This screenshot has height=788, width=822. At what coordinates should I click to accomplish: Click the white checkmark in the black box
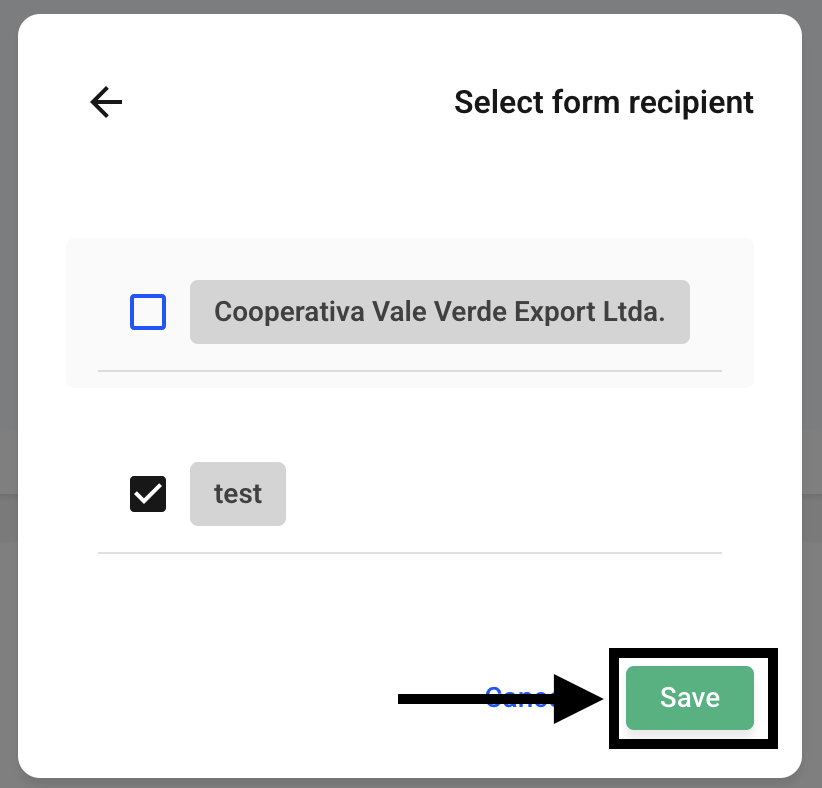tap(148, 494)
